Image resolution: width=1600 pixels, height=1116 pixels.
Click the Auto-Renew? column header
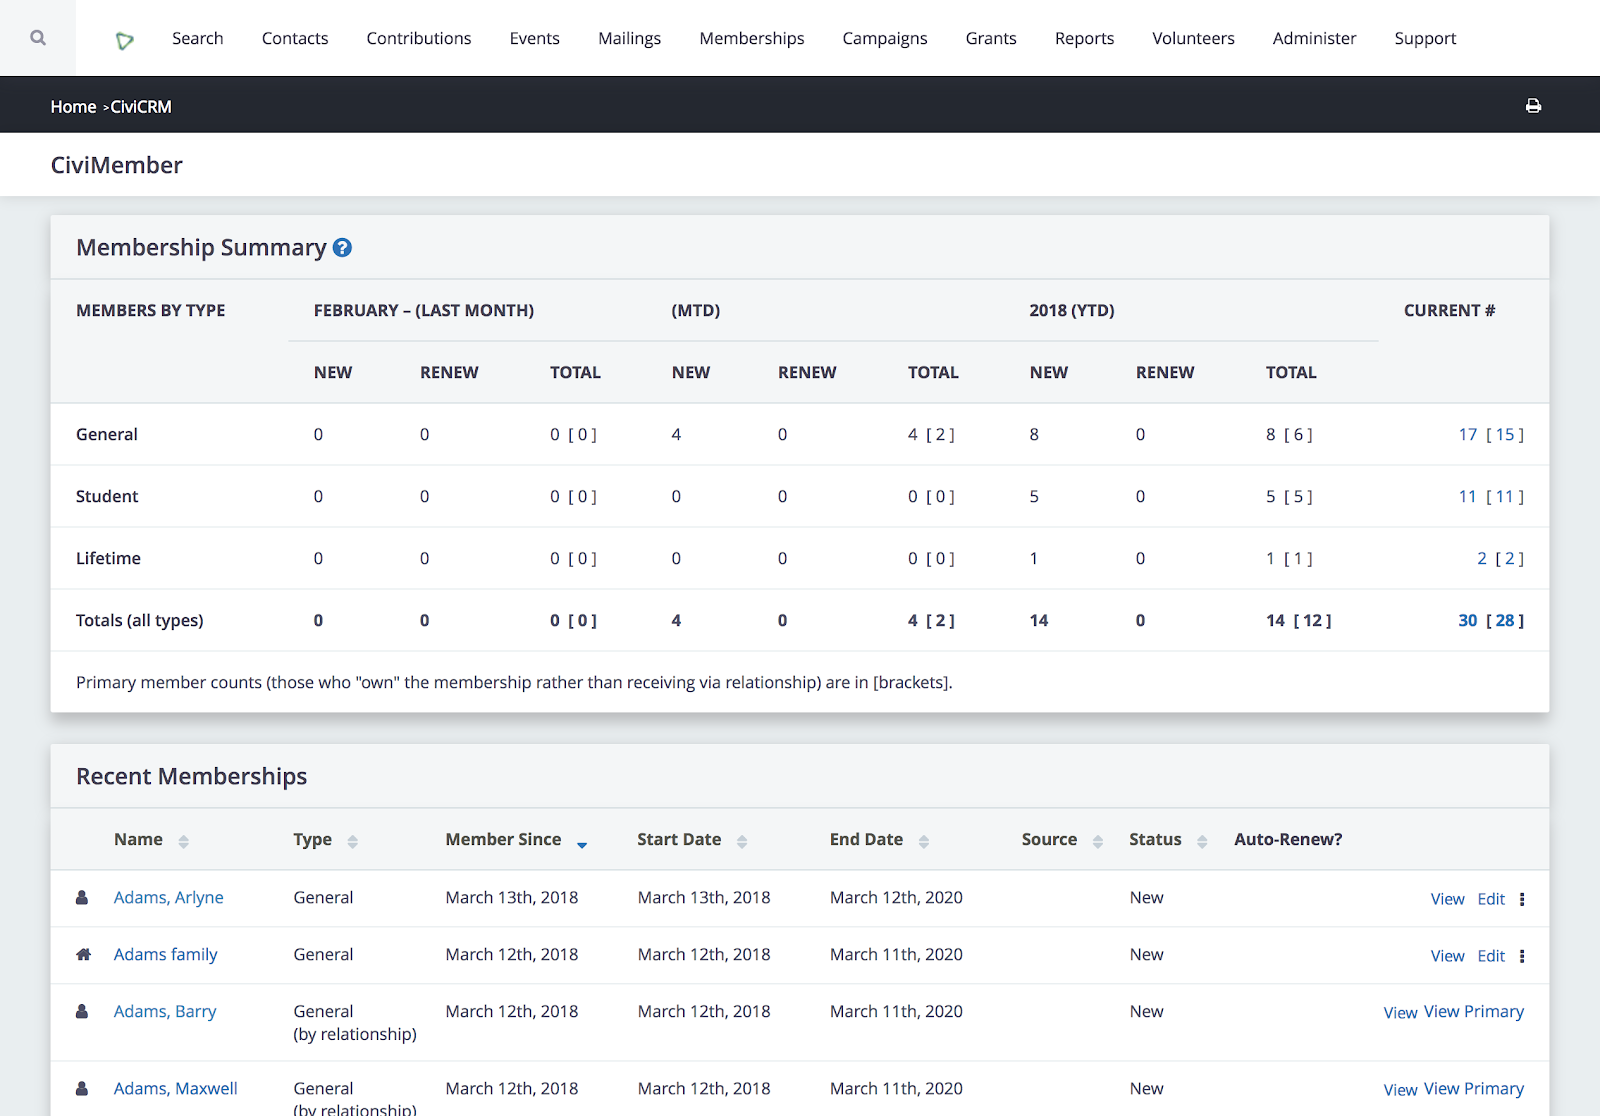pos(1288,840)
